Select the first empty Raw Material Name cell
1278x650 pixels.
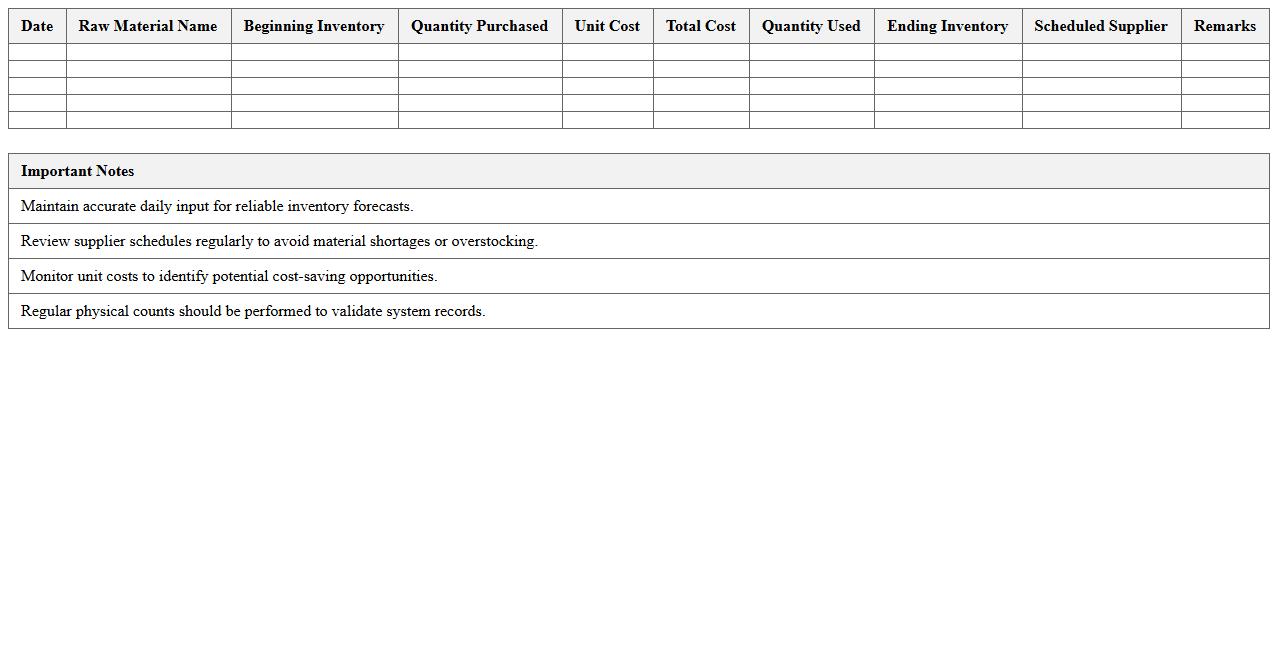click(147, 50)
